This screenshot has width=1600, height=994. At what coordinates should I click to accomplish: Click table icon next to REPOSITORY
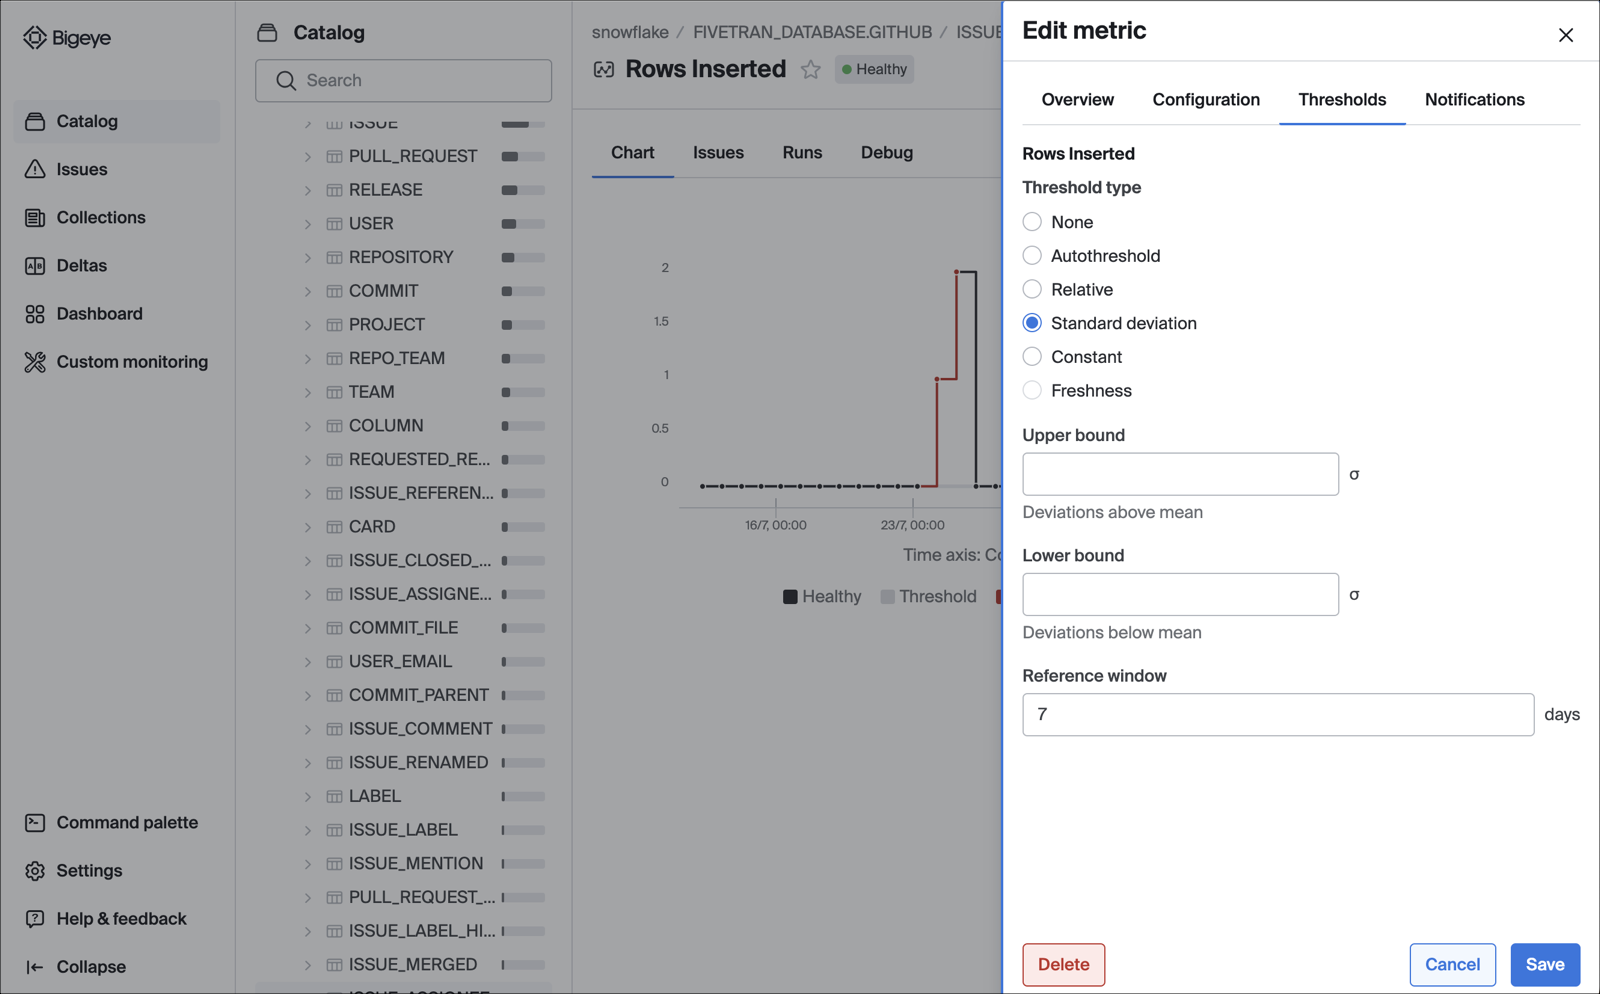(x=334, y=257)
